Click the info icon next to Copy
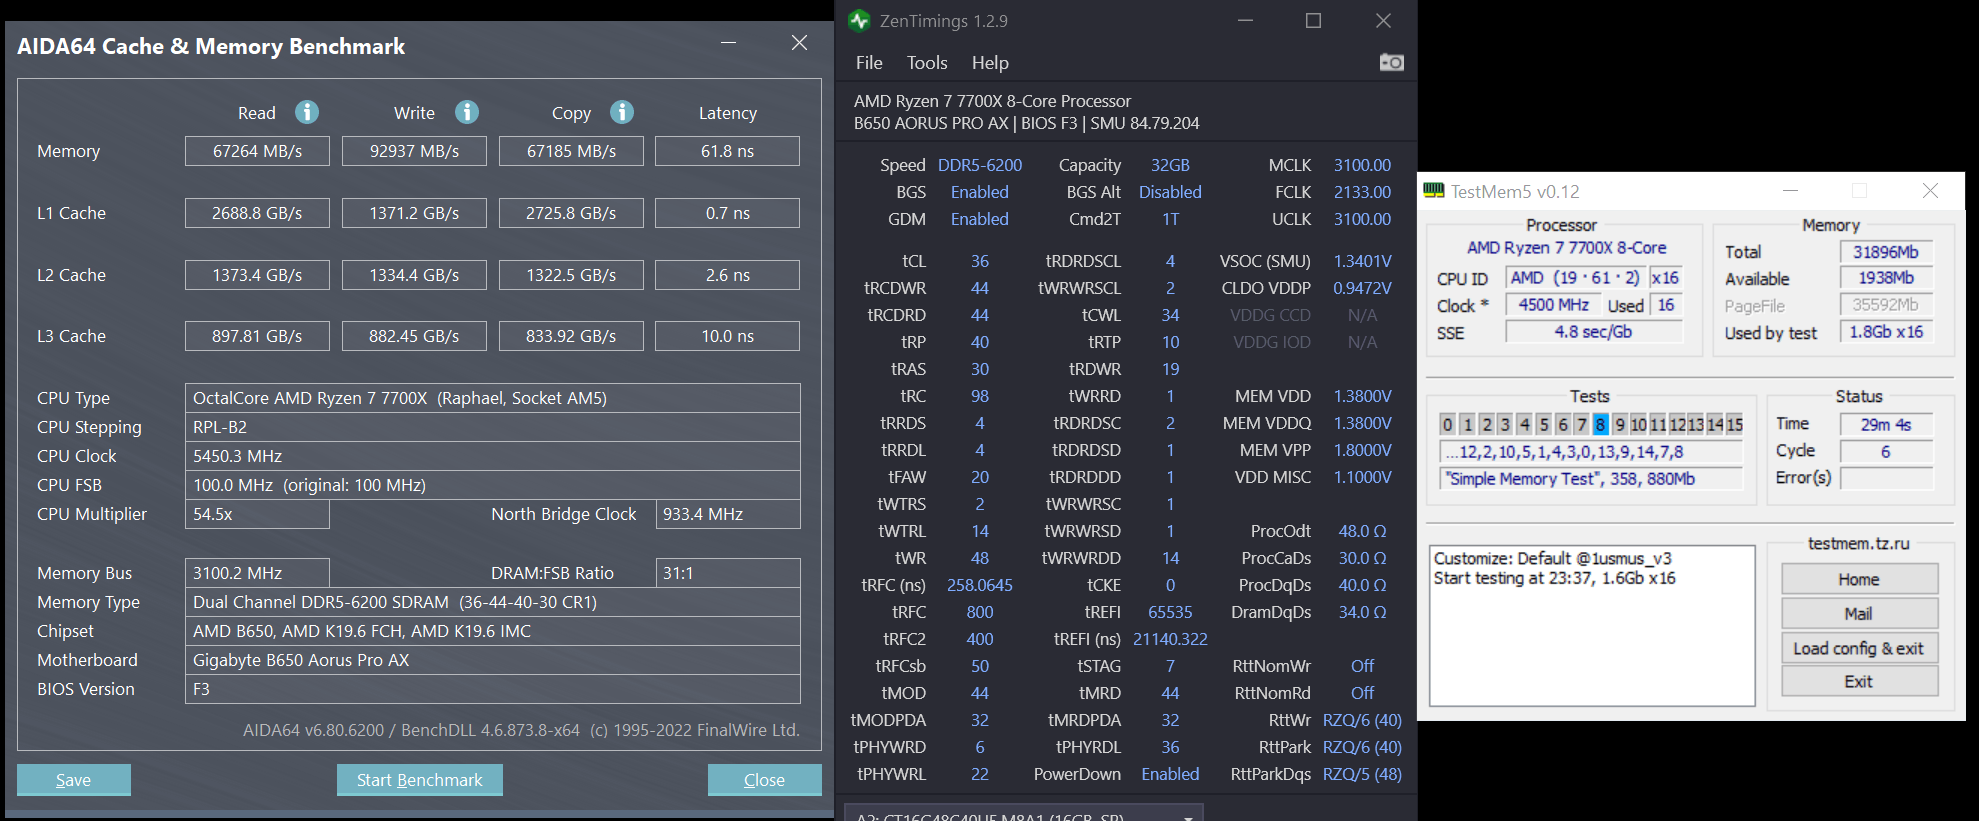The width and height of the screenshot is (1979, 821). (622, 112)
